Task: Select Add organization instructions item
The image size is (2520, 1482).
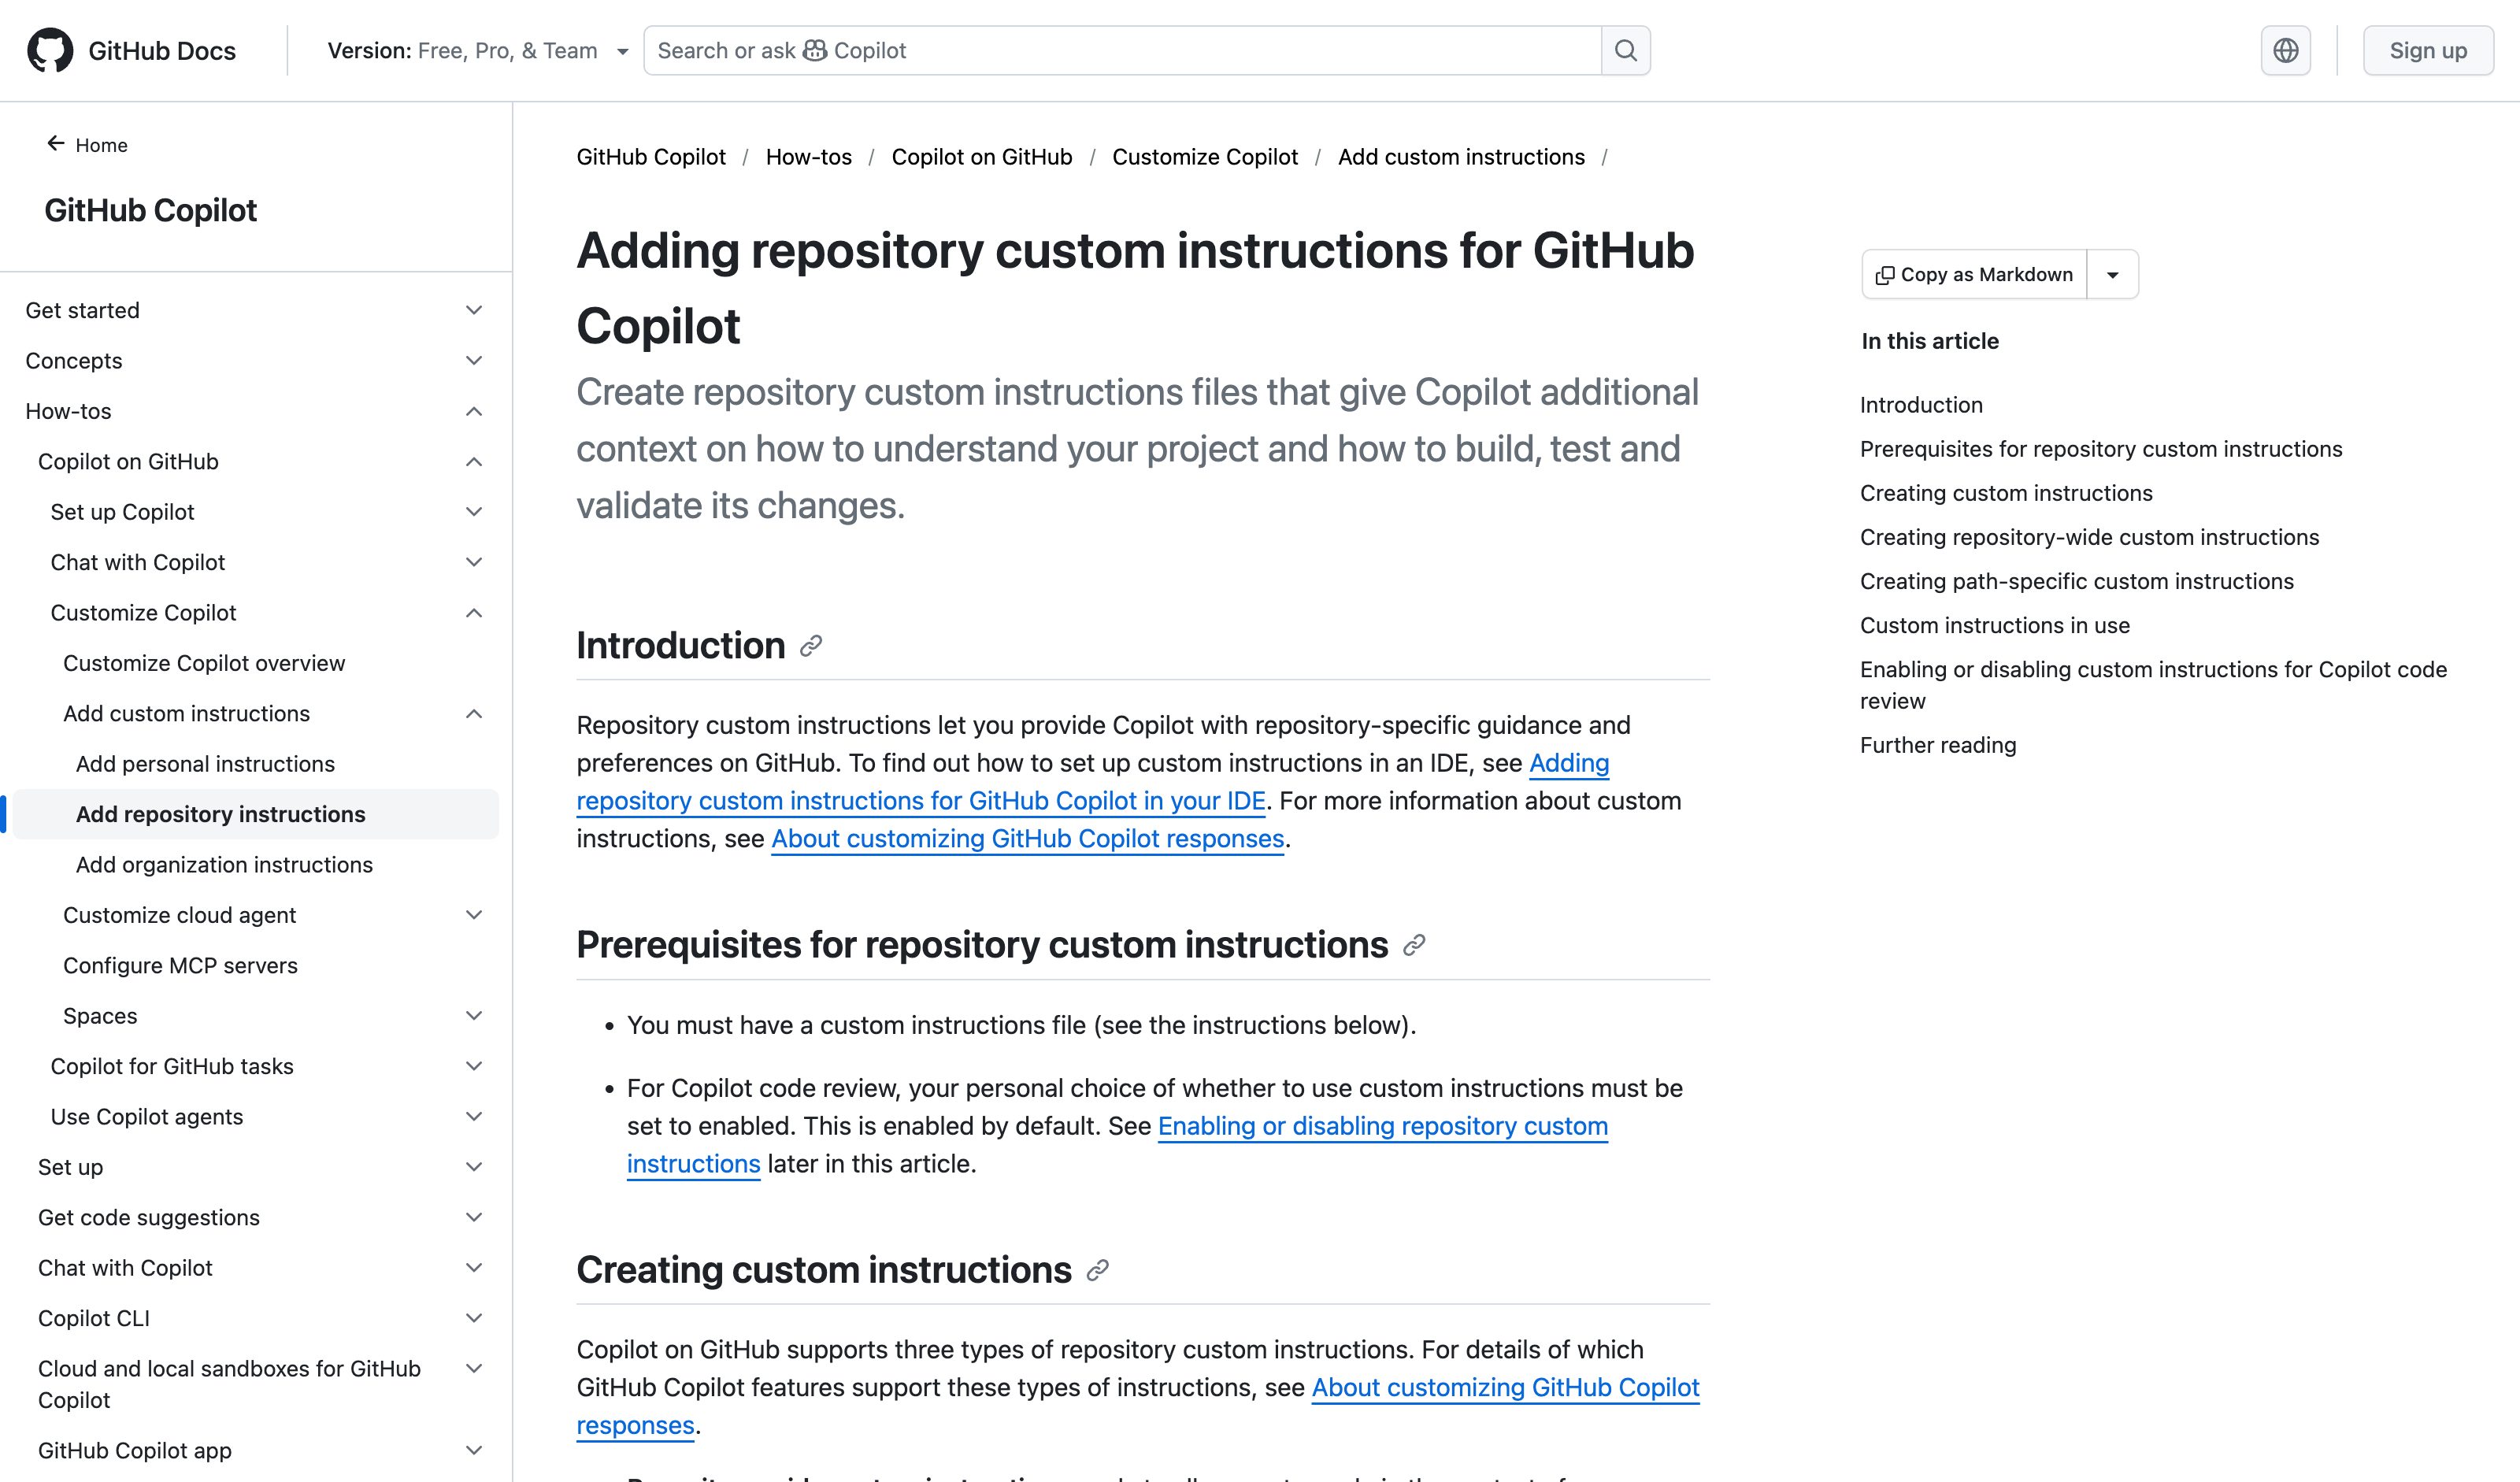Action: coord(224,865)
